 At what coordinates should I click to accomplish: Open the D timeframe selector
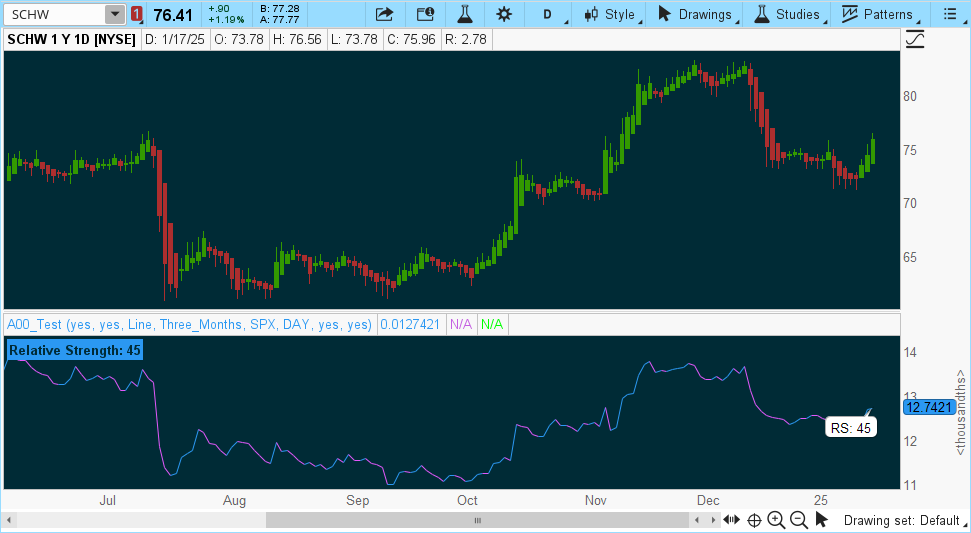(547, 14)
